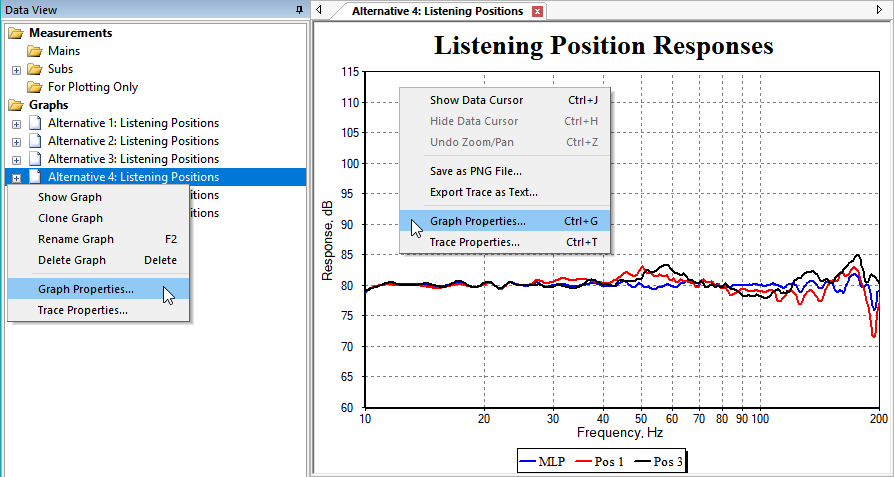Click the Alternative 1 graph document icon

(x=35, y=123)
